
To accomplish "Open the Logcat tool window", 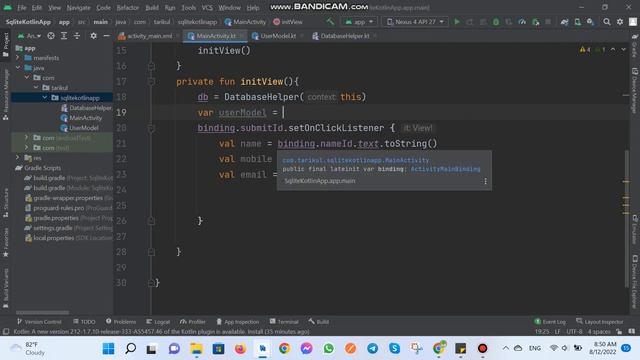I will click(x=158, y=322).
